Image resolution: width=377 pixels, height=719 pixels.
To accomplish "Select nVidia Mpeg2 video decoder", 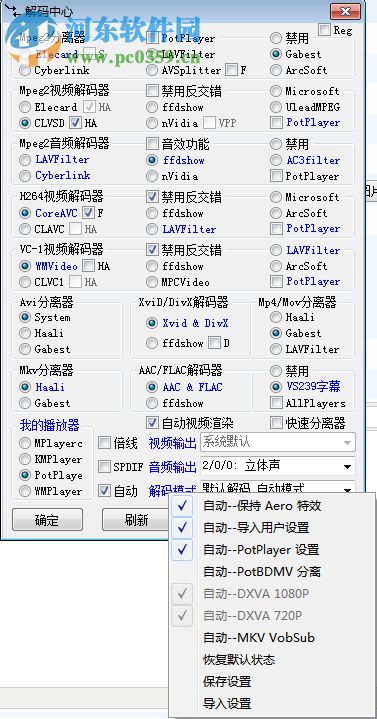I will (x=152, y=123).
